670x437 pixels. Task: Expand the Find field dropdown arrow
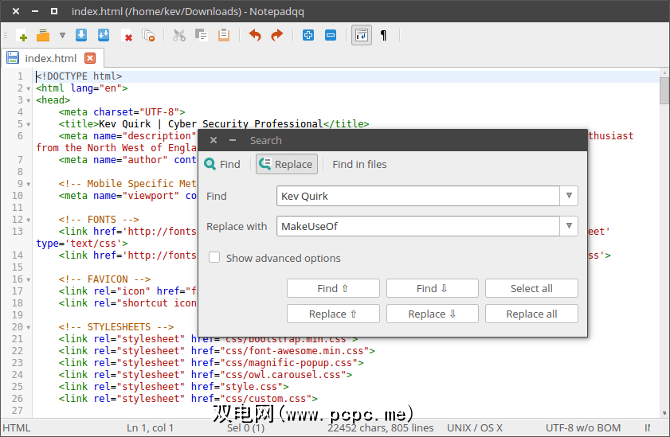[569, 196]
